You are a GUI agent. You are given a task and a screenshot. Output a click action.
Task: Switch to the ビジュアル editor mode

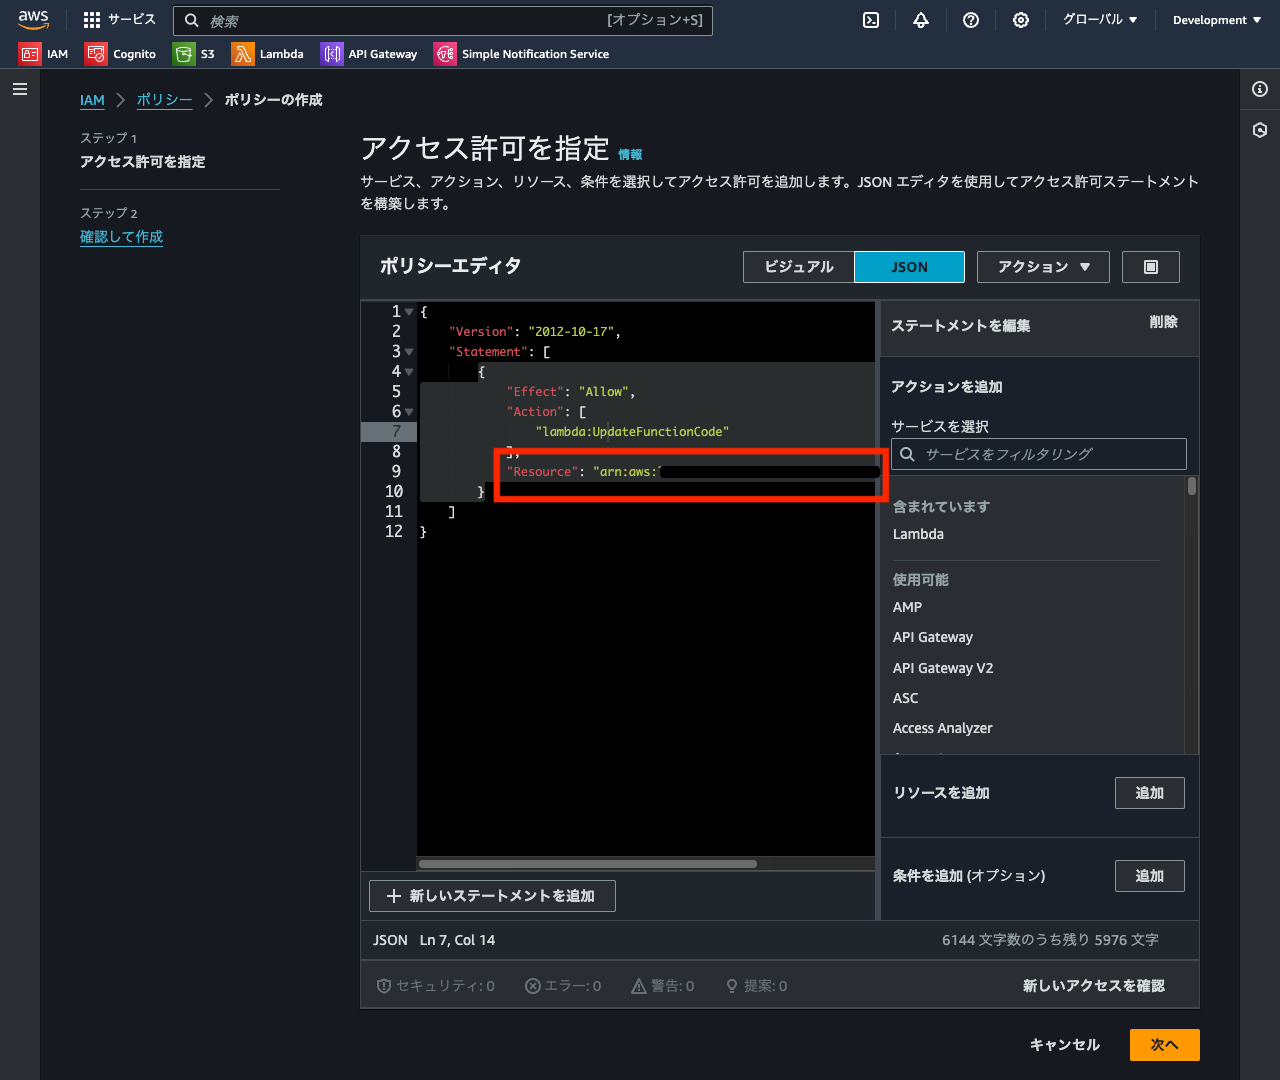click(798, 267)
